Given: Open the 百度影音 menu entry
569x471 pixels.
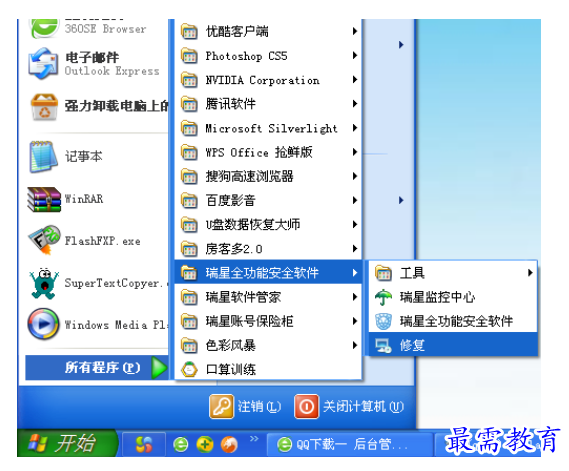Looking at the screenshot, I should (268, 201).
